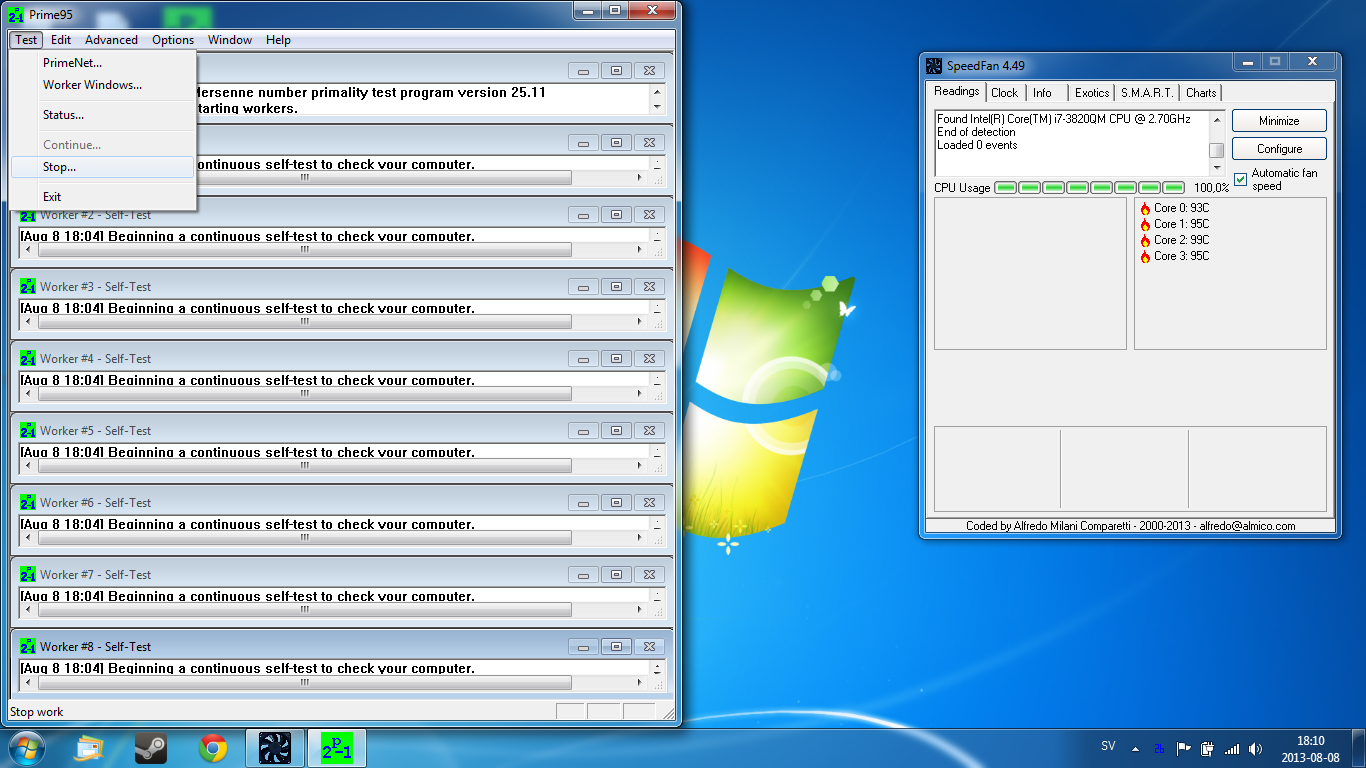Click Worker #7 window icon
1366x768 pixels.
click(28, 575)
